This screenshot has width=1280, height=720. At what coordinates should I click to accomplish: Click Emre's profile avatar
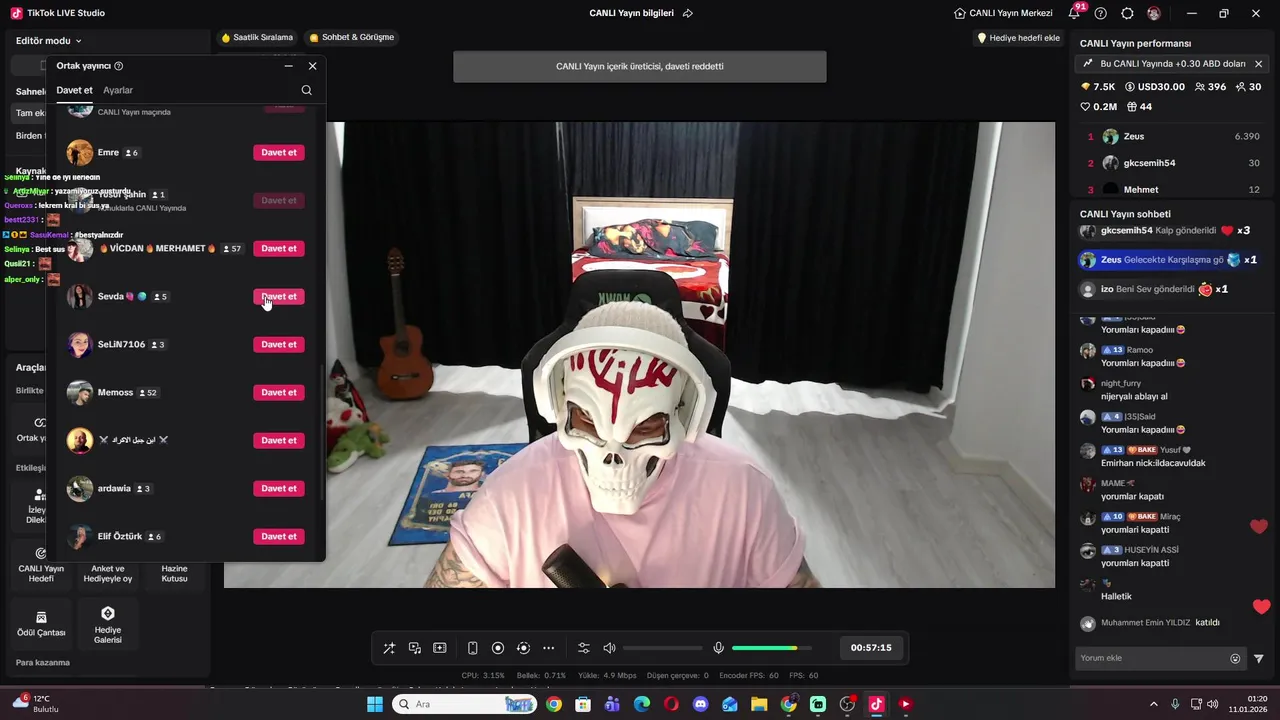pyautogui.click(x=80, y=152)
